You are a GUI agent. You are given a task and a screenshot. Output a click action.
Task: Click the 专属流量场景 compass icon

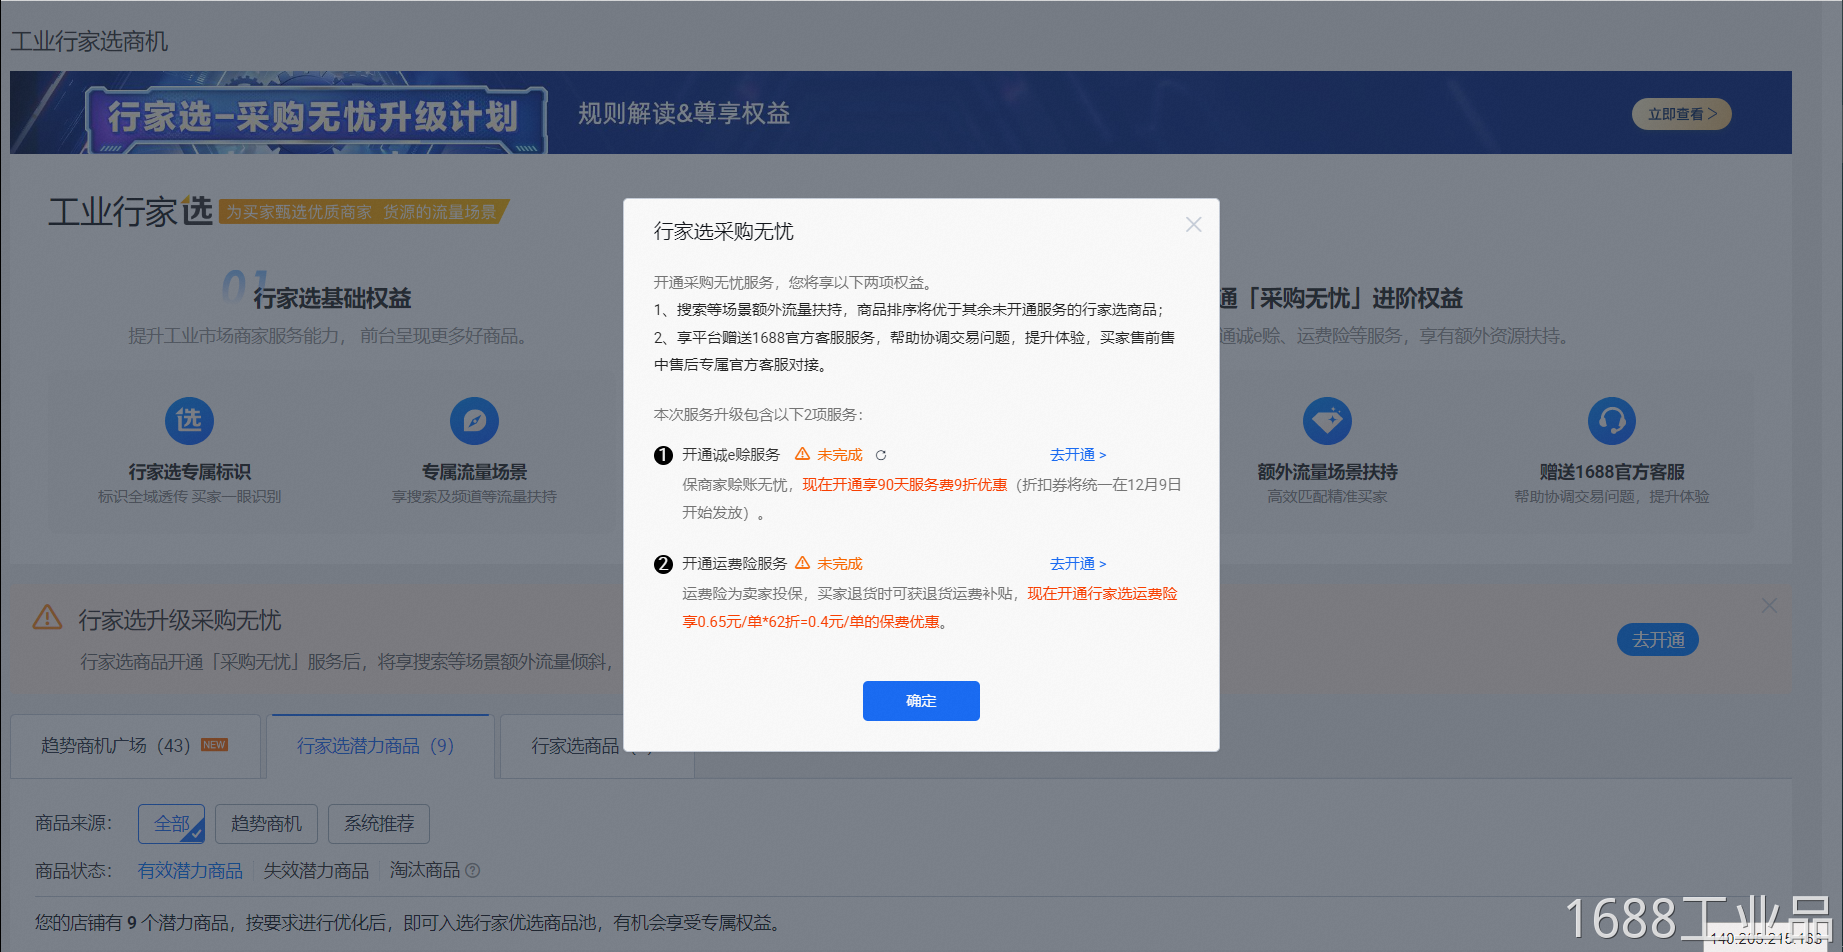point(474,421)
